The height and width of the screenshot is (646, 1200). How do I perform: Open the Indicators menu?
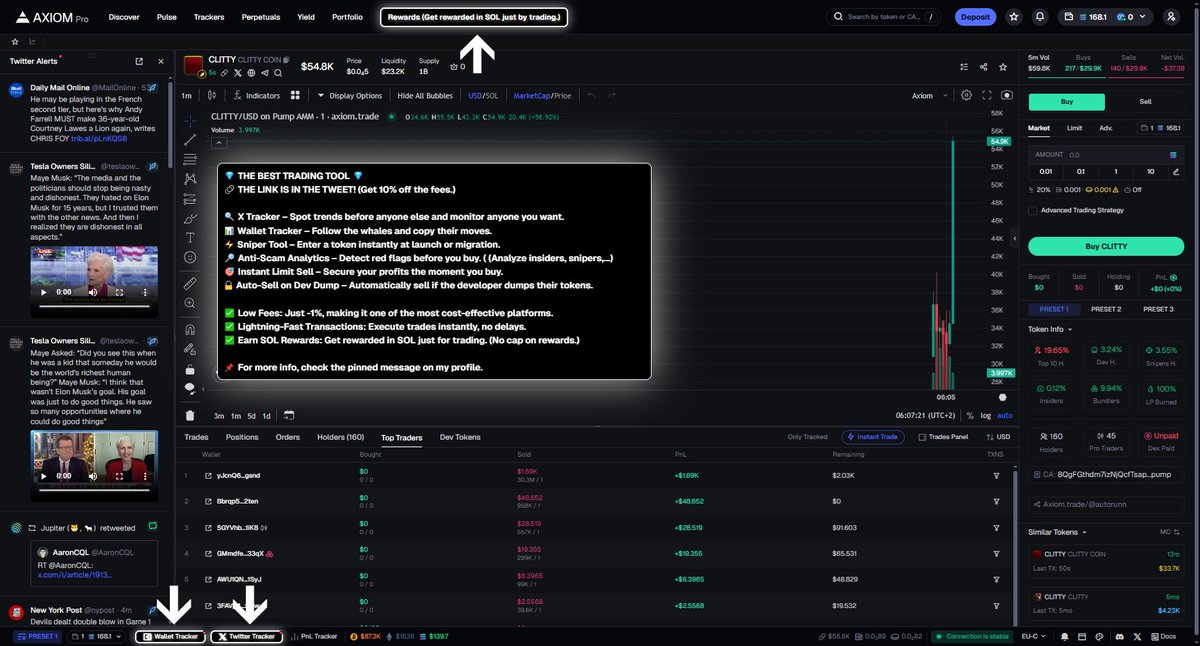pyautogui.click(x=257, y=96)
